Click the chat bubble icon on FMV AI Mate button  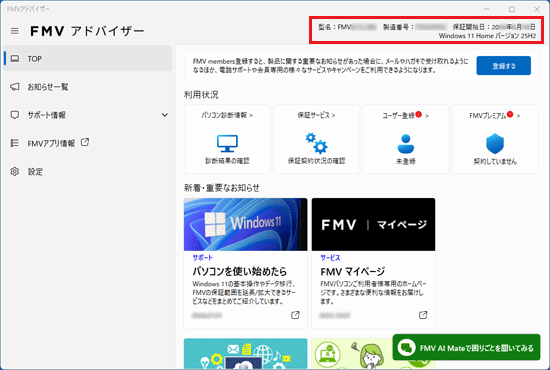(407, 348)
